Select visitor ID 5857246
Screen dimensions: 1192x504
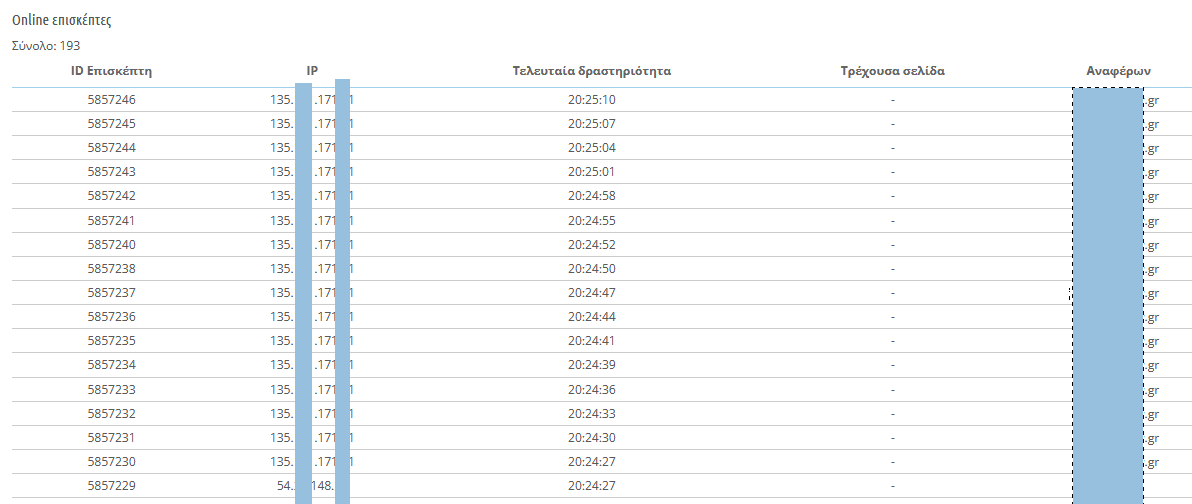(112, 100)
